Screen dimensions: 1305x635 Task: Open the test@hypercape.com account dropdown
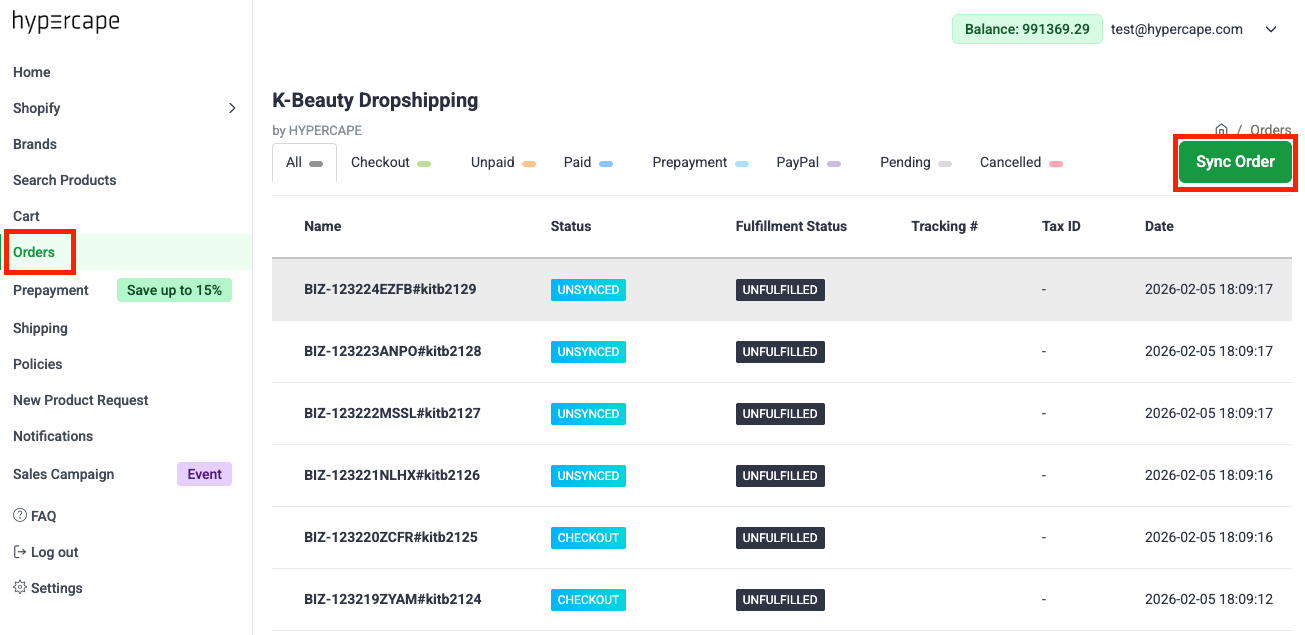[1176, 29]
